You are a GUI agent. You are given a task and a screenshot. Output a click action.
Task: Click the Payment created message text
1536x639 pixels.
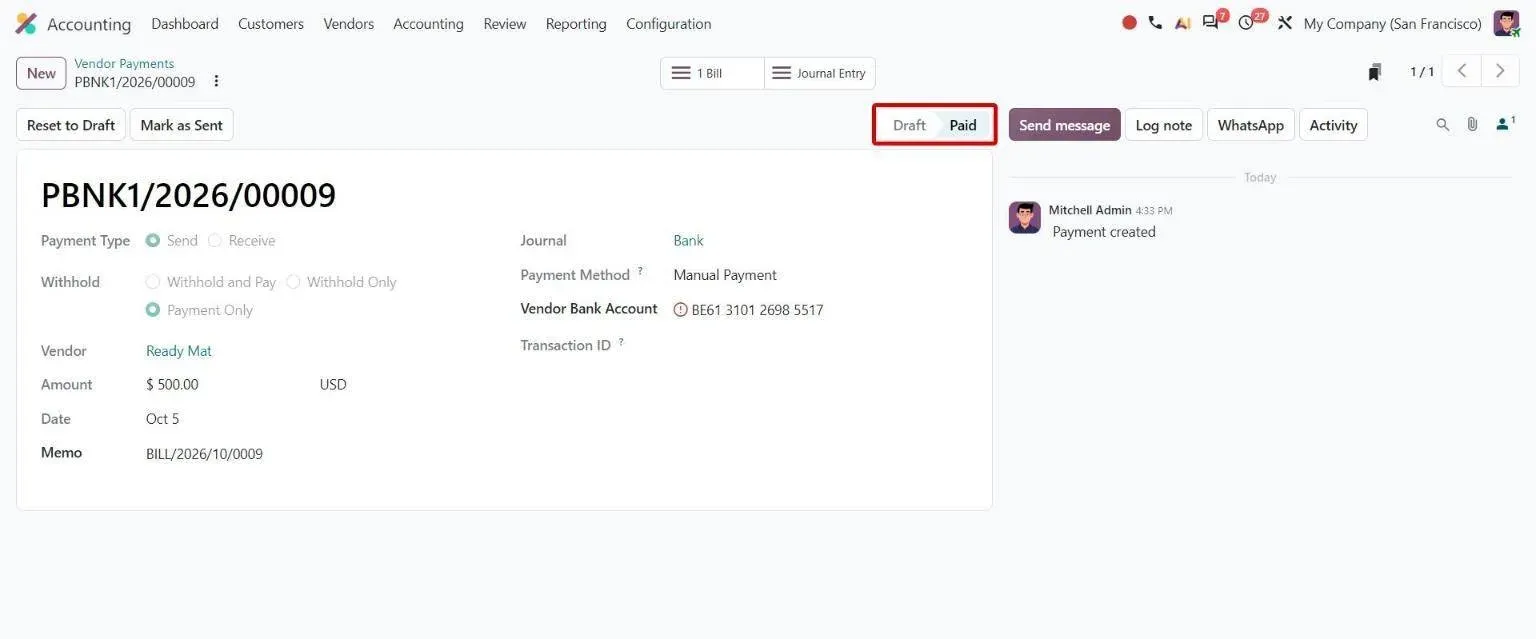point(1104,232)
